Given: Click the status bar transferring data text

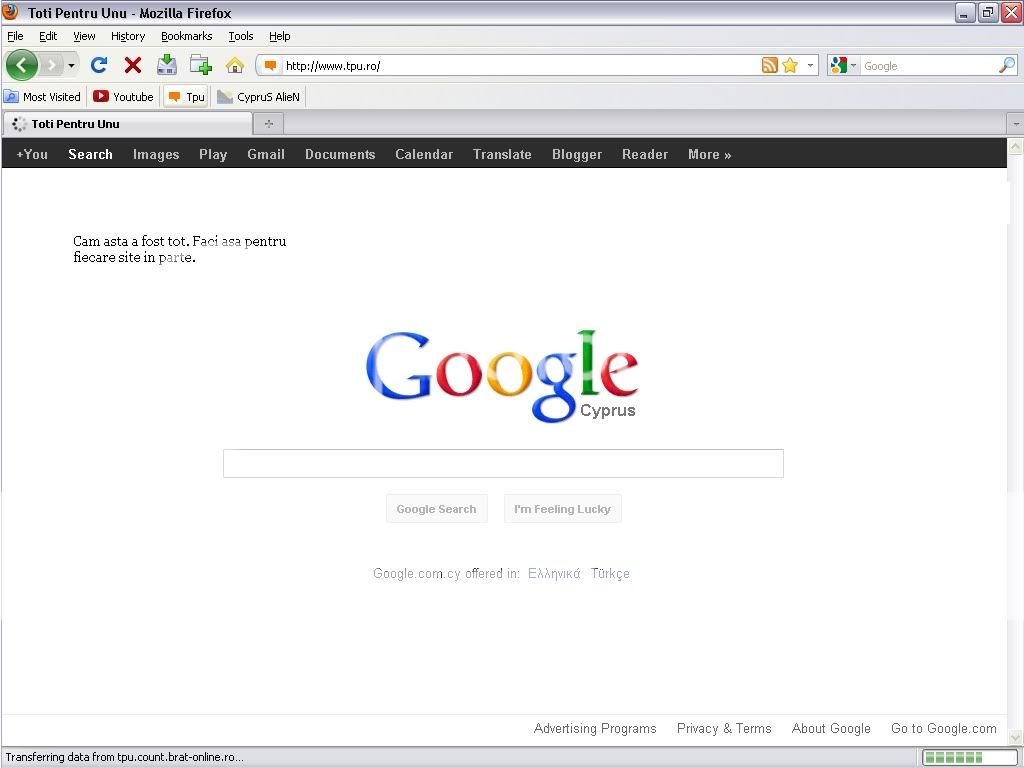Looking at the screenshot, I should (125, 758).
